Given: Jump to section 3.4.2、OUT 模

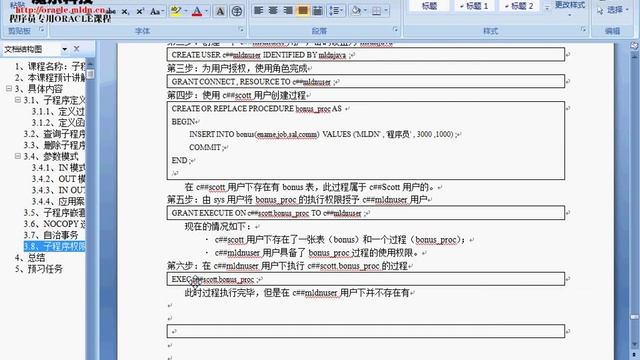Looking at the screenshot, I should [x=58, y=179].
